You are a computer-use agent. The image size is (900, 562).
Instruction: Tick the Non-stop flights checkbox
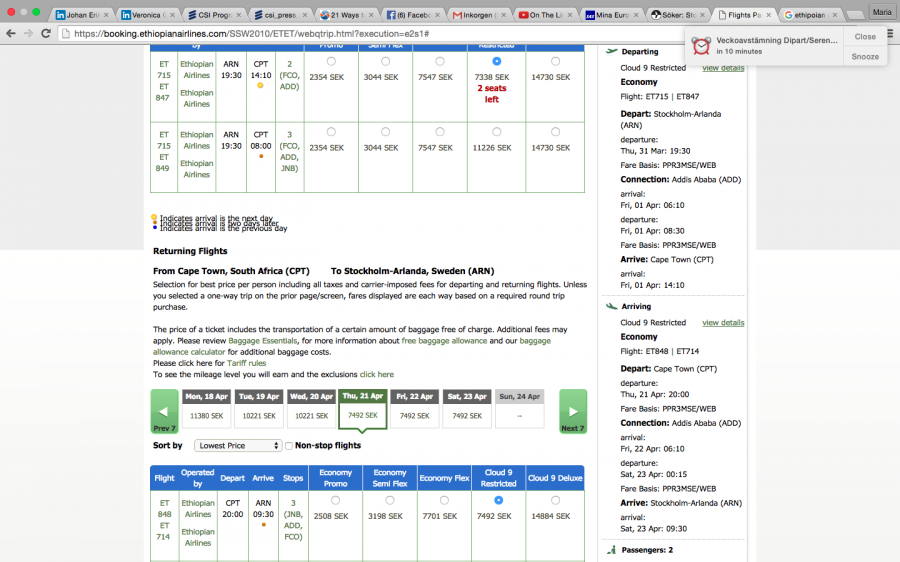[x=289, y=445]
